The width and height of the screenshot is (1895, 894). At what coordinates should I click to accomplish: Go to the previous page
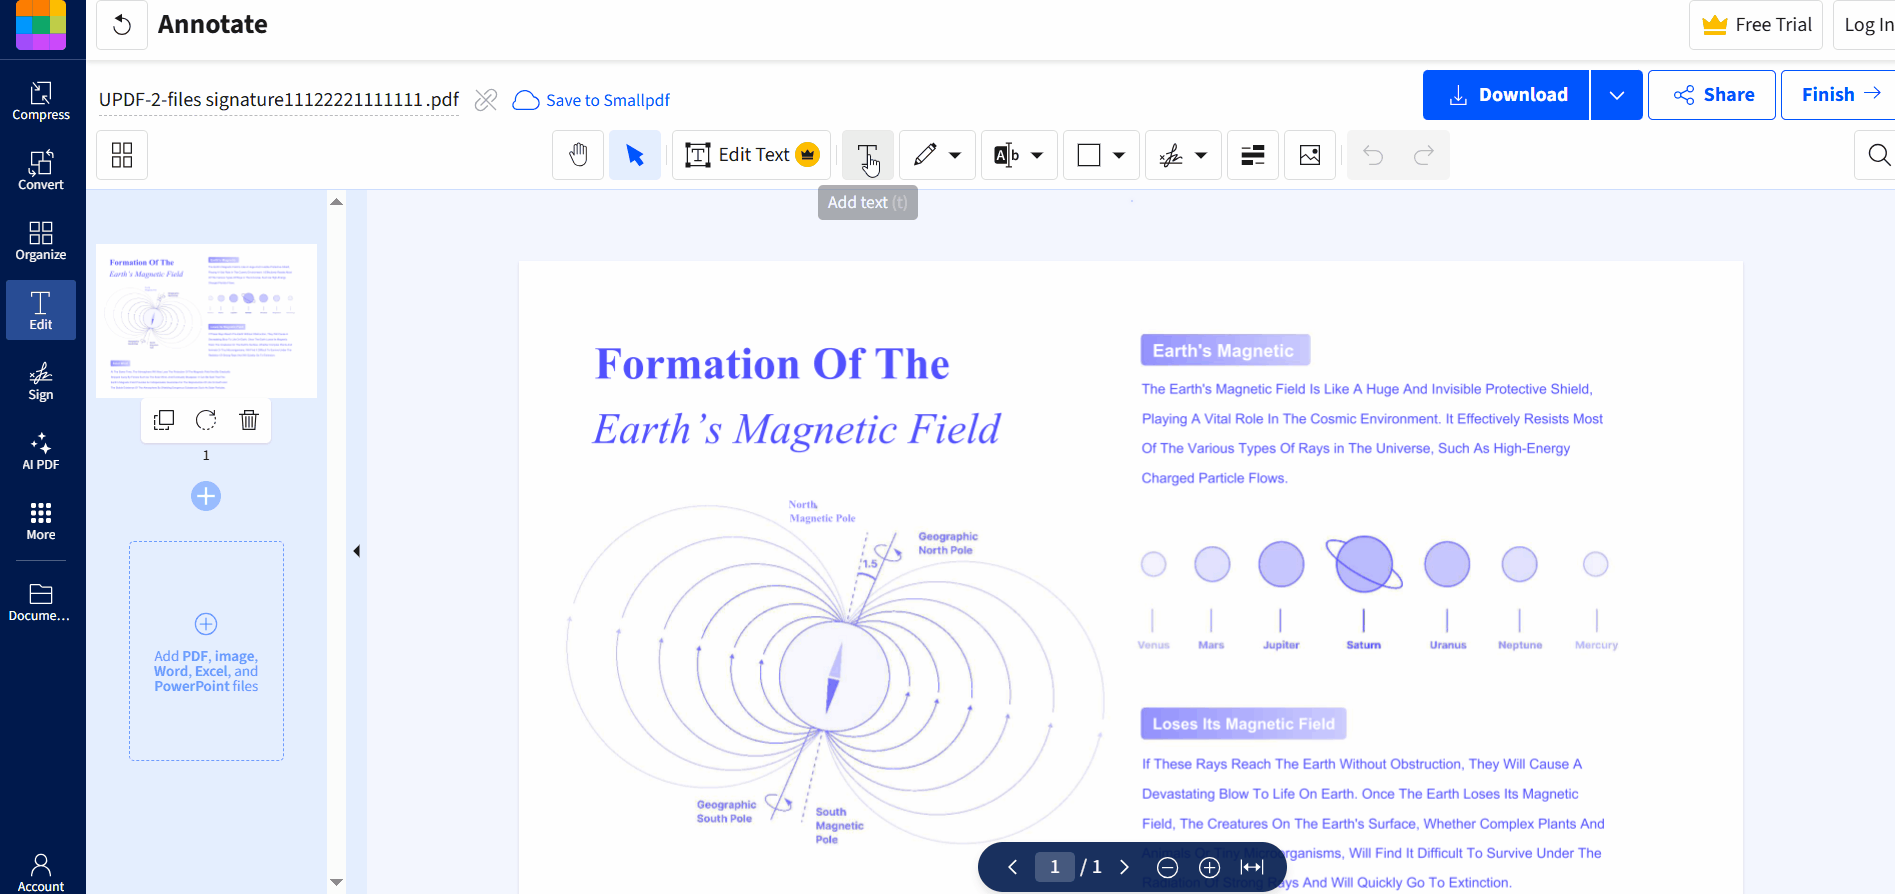pyautogui.click(x=1012, y=867)
